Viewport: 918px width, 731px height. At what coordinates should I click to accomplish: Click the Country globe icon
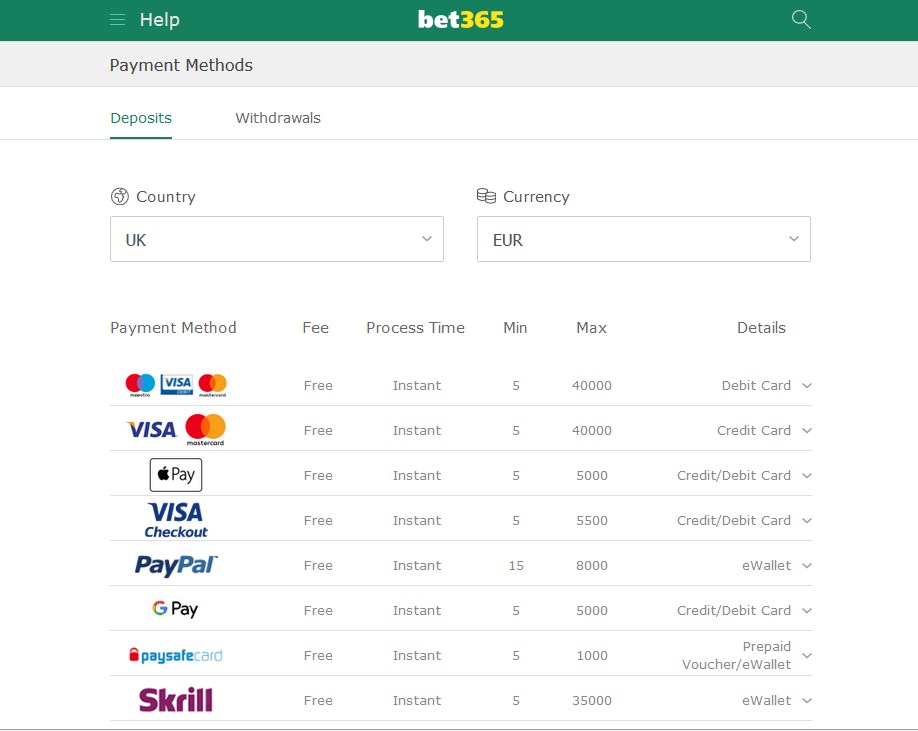point(119,197)
